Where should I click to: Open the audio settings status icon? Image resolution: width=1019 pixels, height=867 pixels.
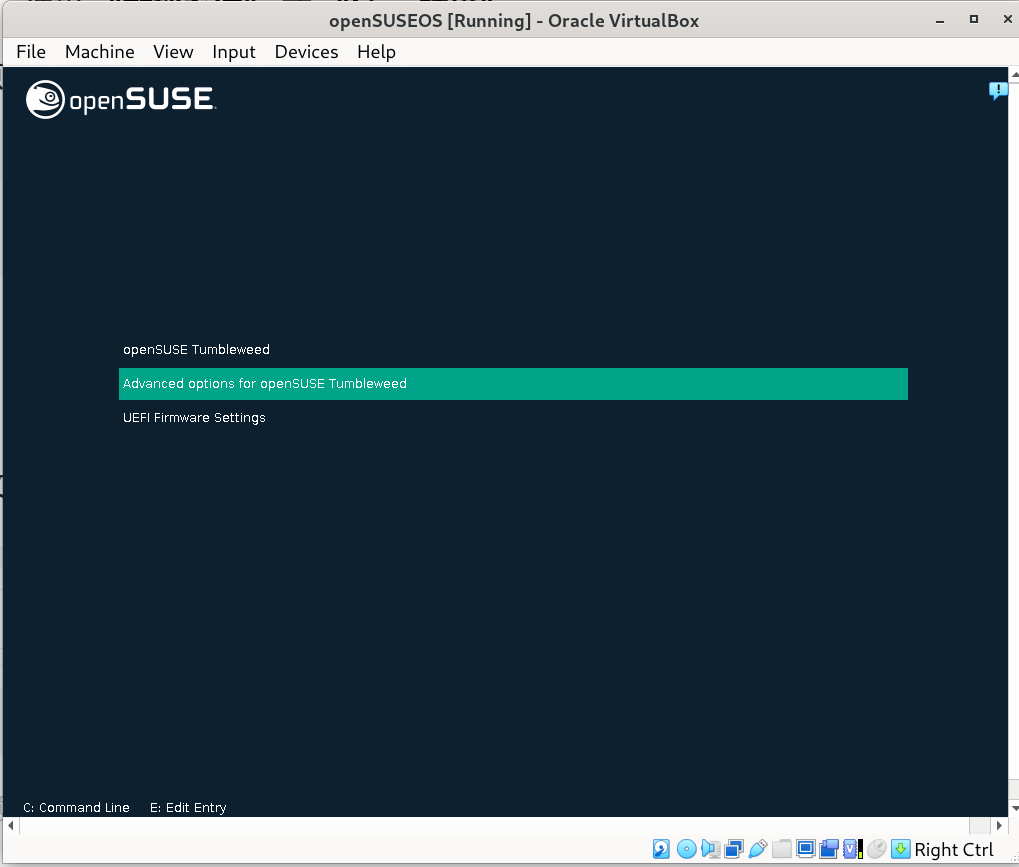pos(710,849)
